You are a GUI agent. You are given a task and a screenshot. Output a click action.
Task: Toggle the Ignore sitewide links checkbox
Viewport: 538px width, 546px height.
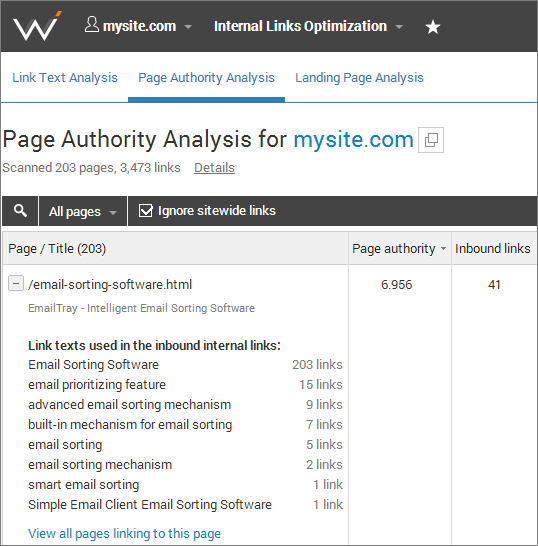(146, 211)
